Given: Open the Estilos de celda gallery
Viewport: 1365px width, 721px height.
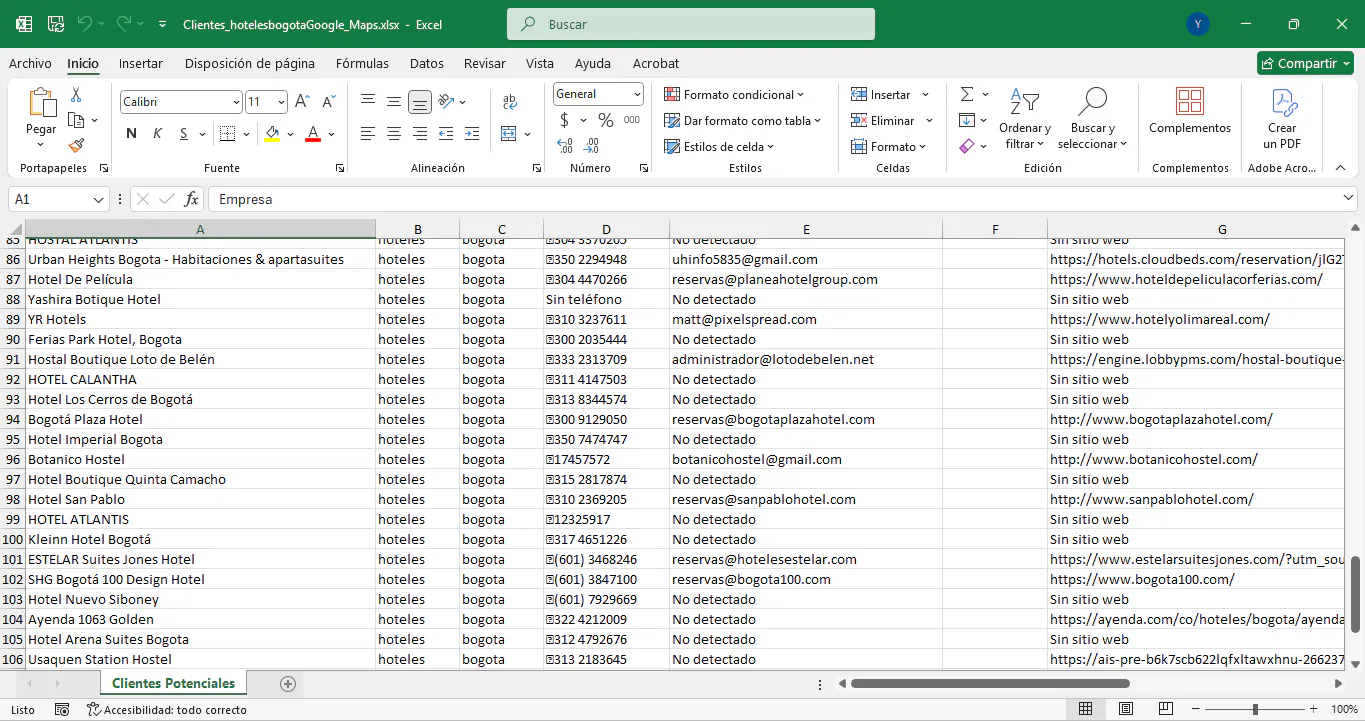Looking at the screenshot, I should pos(720,147).
